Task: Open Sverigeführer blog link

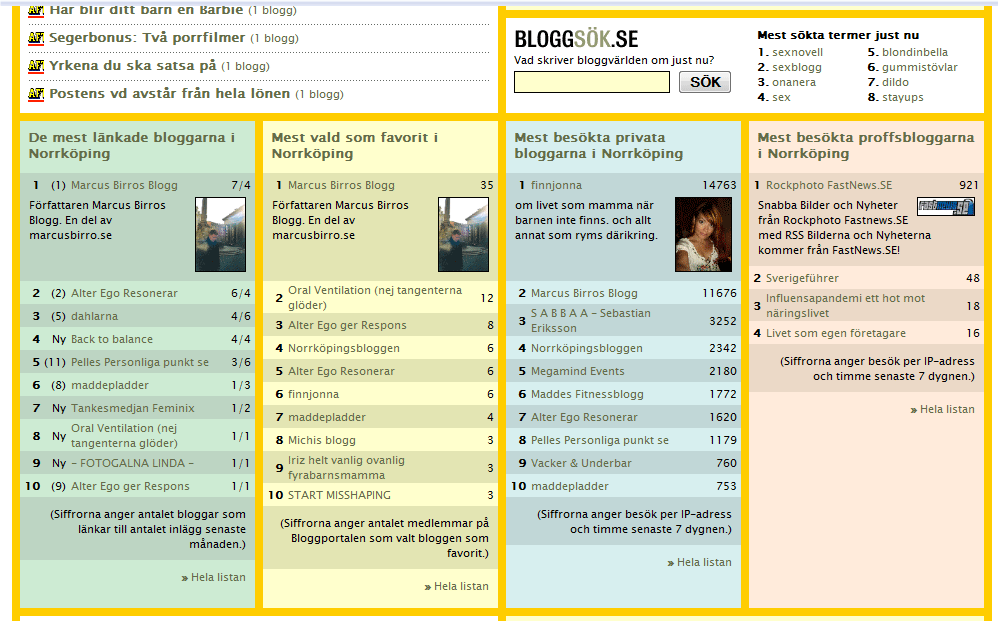Action: 802,278
